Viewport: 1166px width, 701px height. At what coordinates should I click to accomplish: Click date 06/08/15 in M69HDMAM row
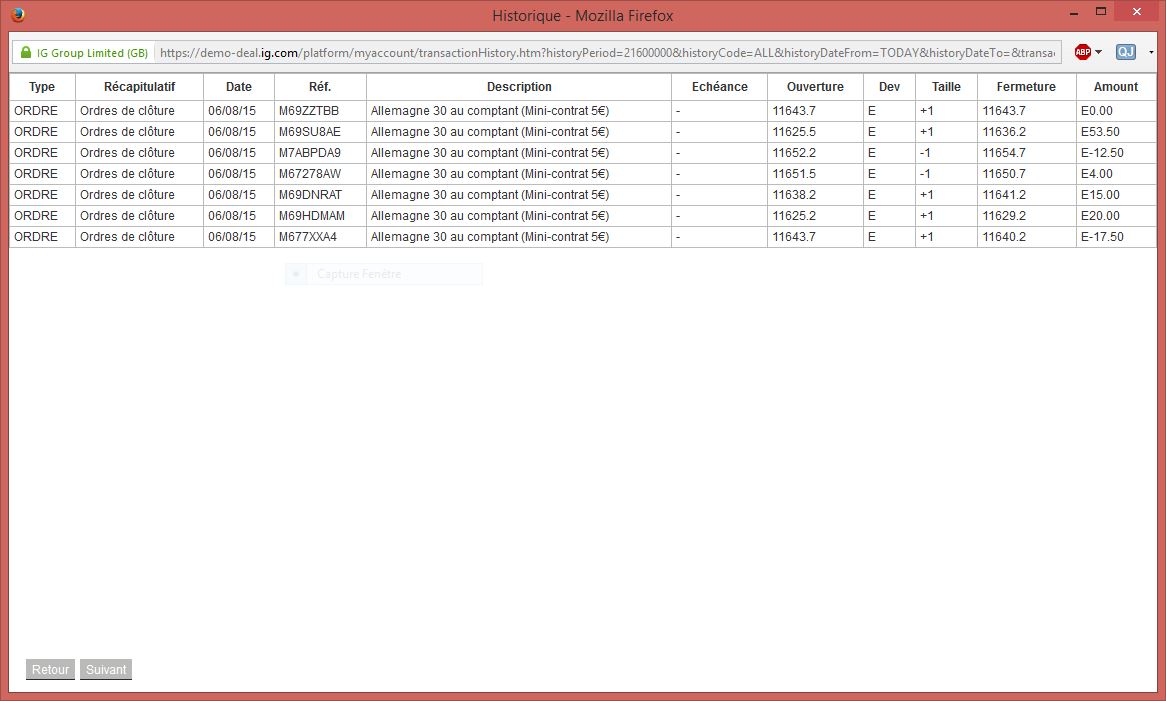[x=231, y=216]
